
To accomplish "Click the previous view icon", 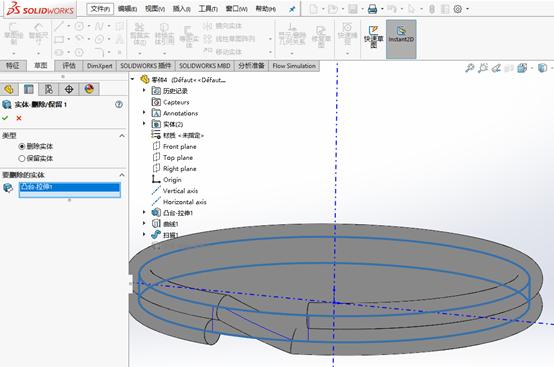I will click(496, 68).
